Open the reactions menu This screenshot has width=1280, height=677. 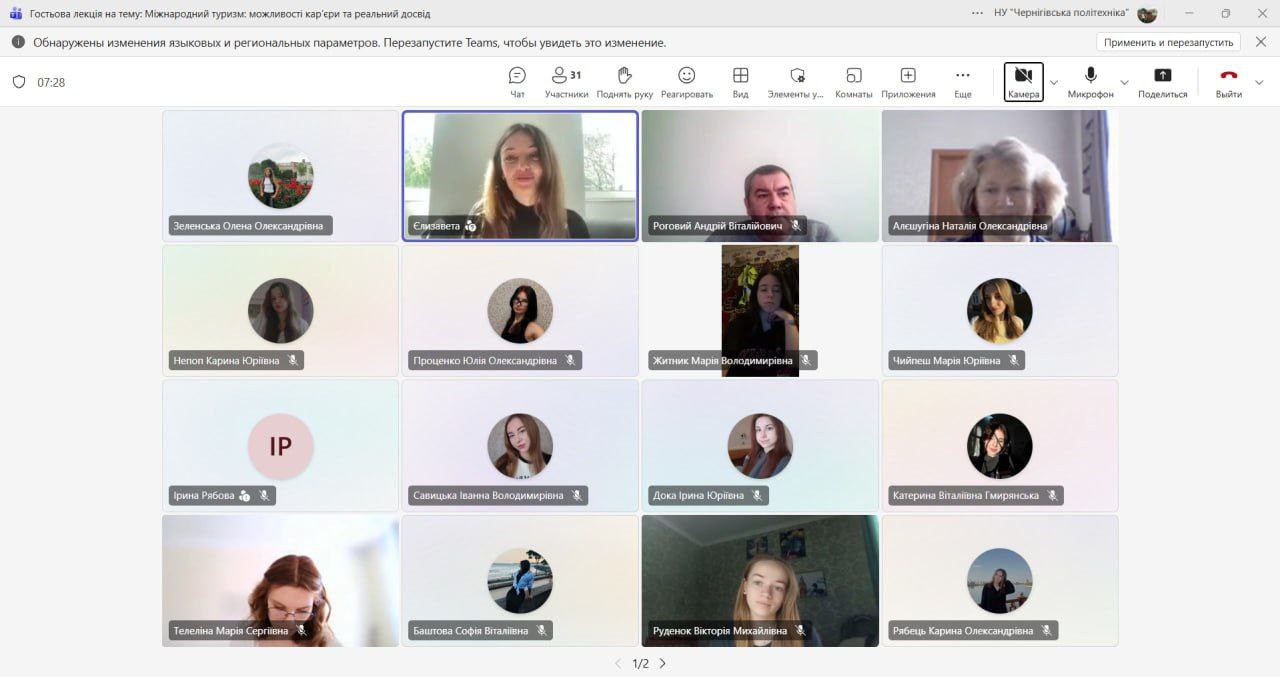(x=686, y=82)
